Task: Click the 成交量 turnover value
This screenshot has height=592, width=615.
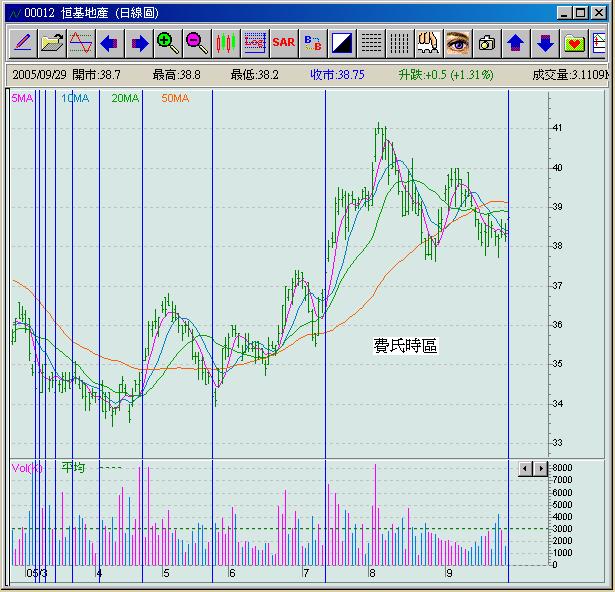Action: [570, 75]
